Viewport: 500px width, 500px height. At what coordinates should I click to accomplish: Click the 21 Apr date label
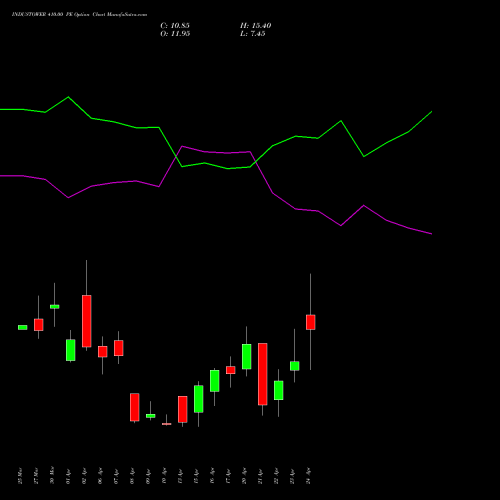pos(260,477)
